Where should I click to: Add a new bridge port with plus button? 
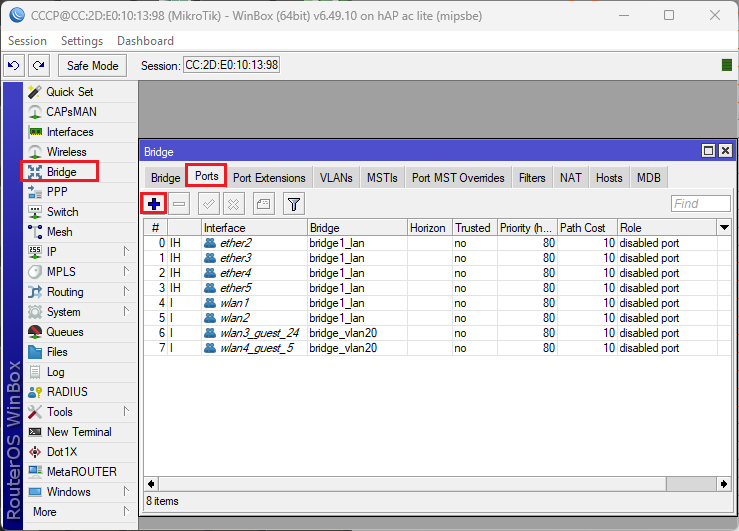click(154, 204)
